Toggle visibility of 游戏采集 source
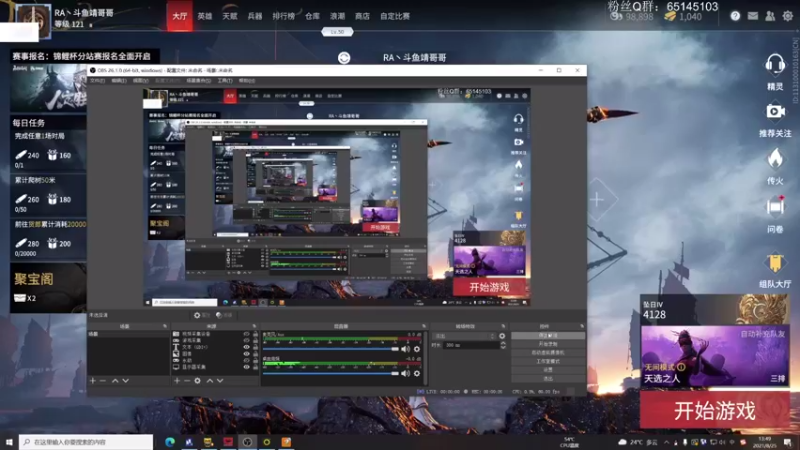The height and width of the screenshot is (450, 800). (246, 340)
